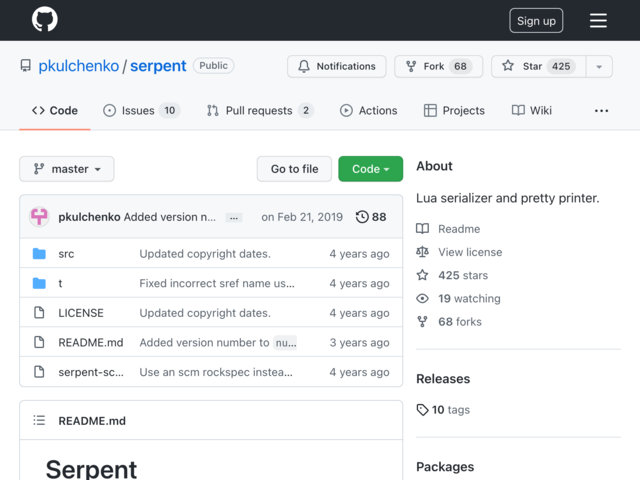640x480 pixels.
Task: Click the Notifications bell button
Action: [337, 67]
